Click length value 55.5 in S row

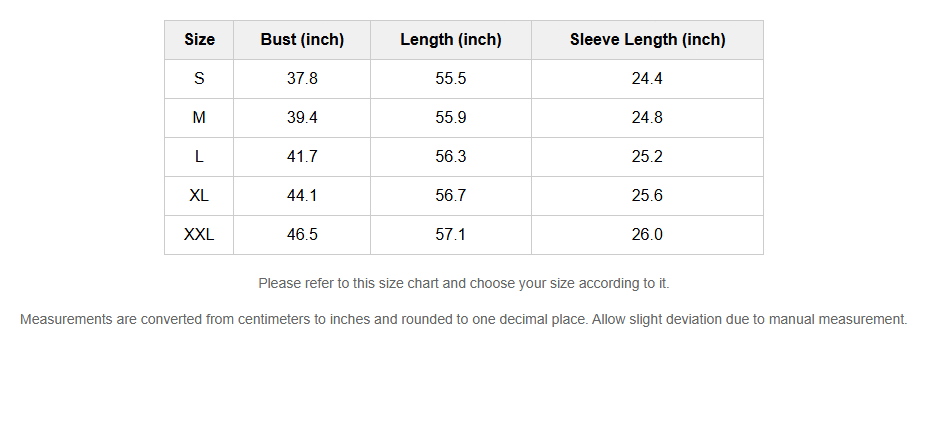click(x=451, y=79)
